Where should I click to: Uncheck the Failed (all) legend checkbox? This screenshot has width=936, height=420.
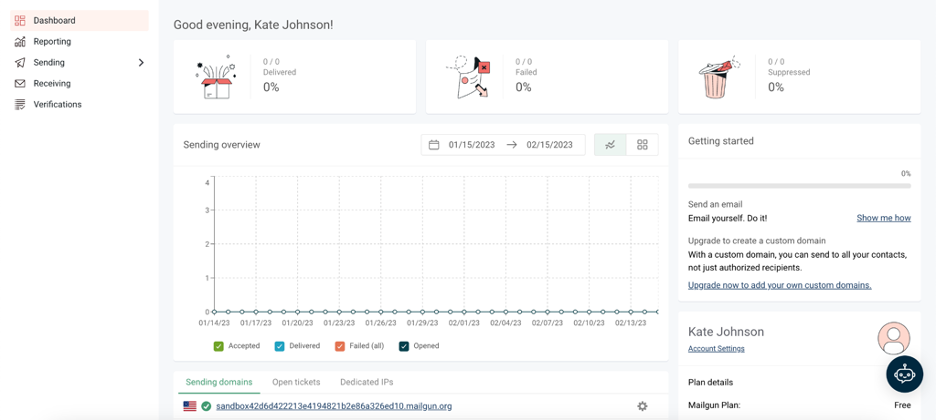[340, 346]
